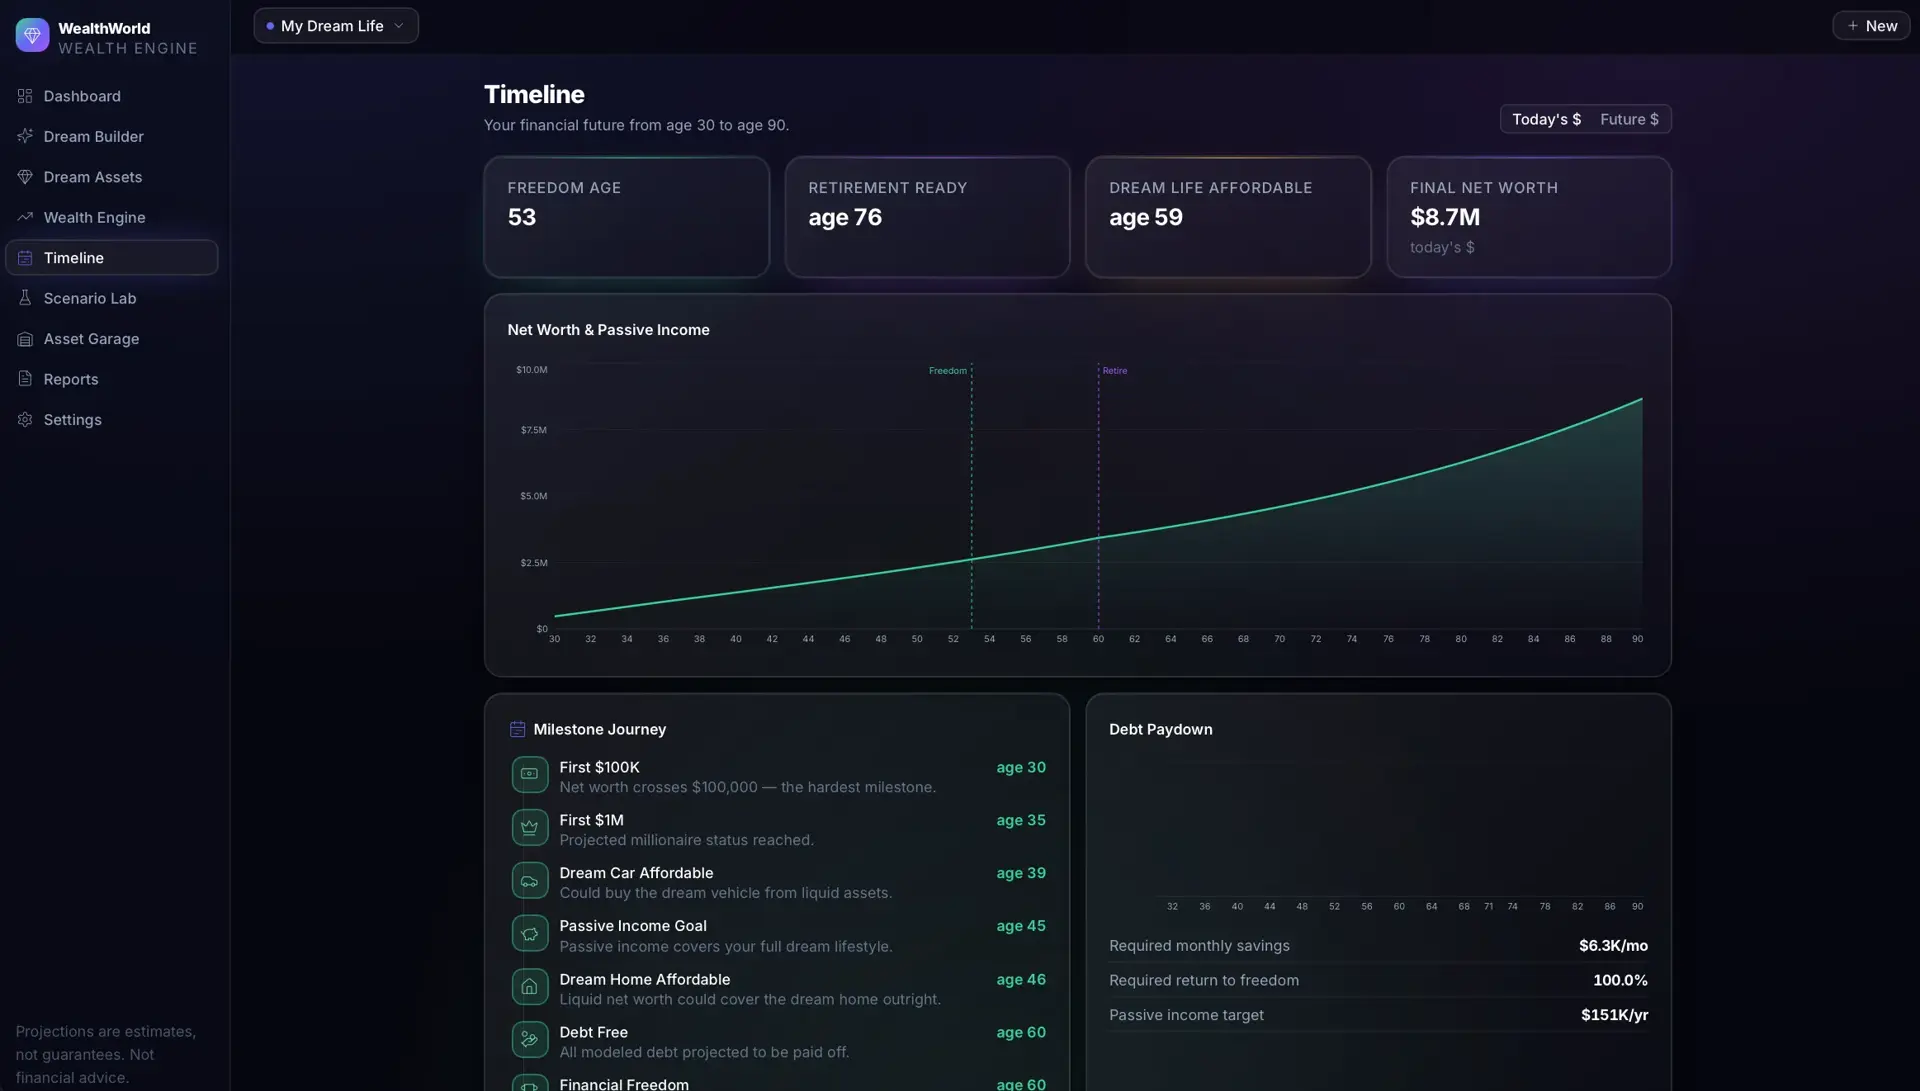Navigate to Dream Assets
This screenshot has width=1920, height=1091.
(111, 177)
